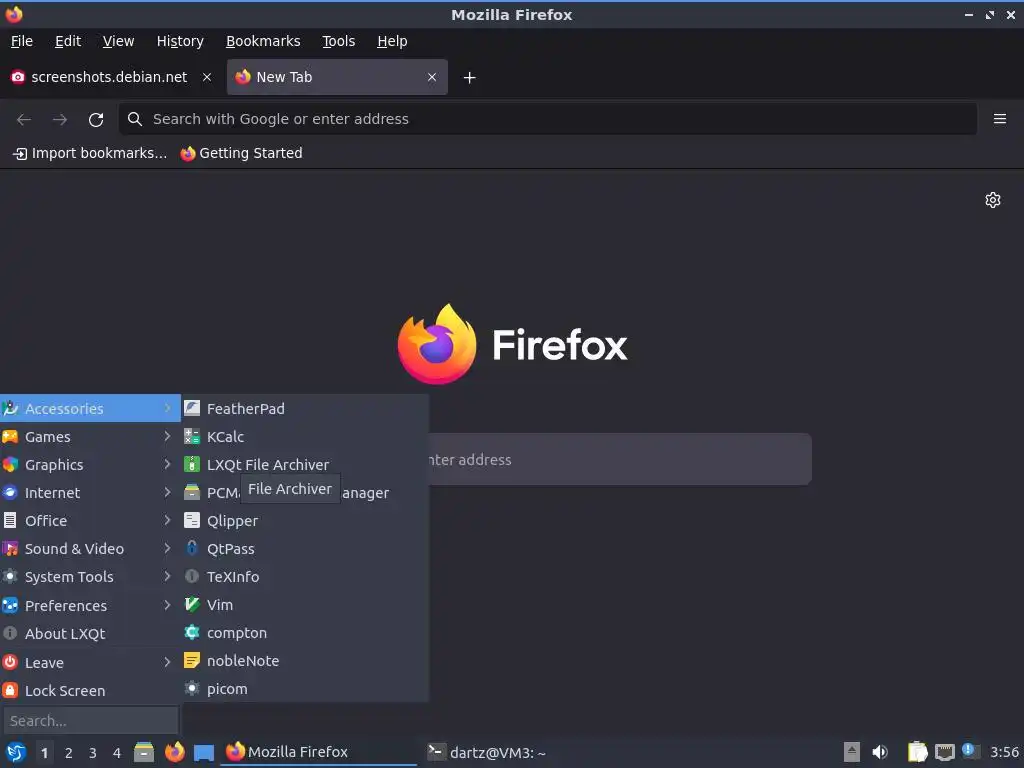The width and height of the screenshot is (1024, 768).
Task: Launch Vim editor
Action: (x=305, y=605)
